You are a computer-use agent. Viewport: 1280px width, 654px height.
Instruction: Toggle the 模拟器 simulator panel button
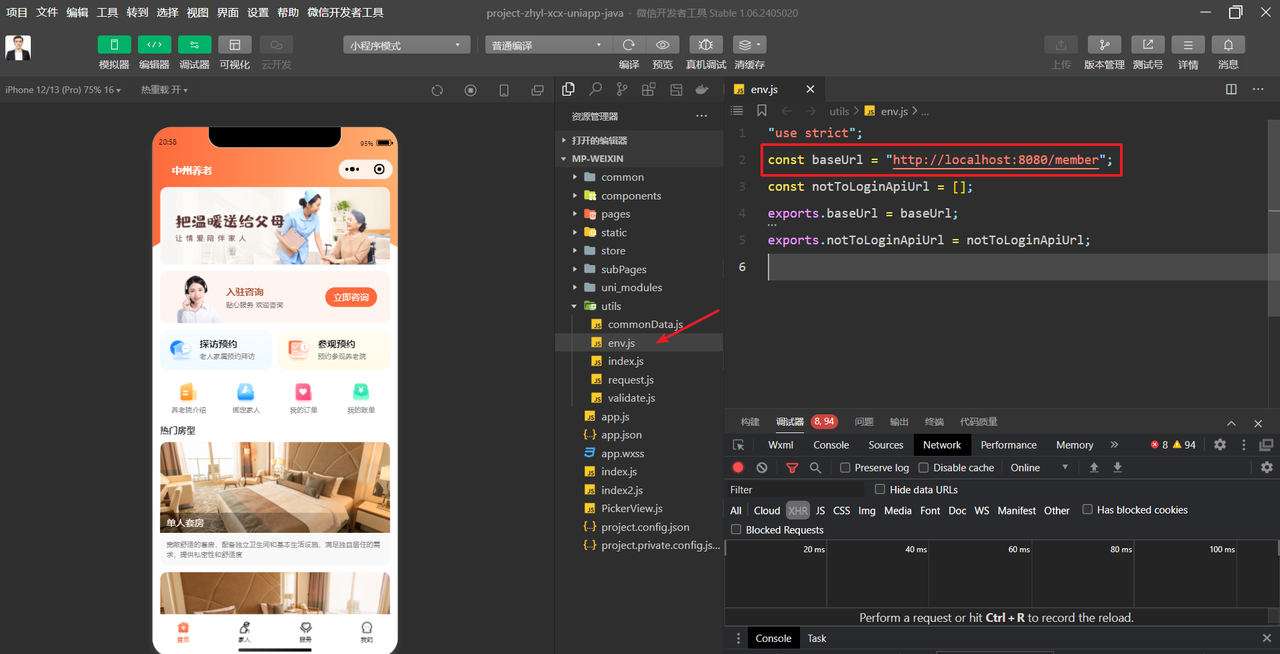click(114, 45)
